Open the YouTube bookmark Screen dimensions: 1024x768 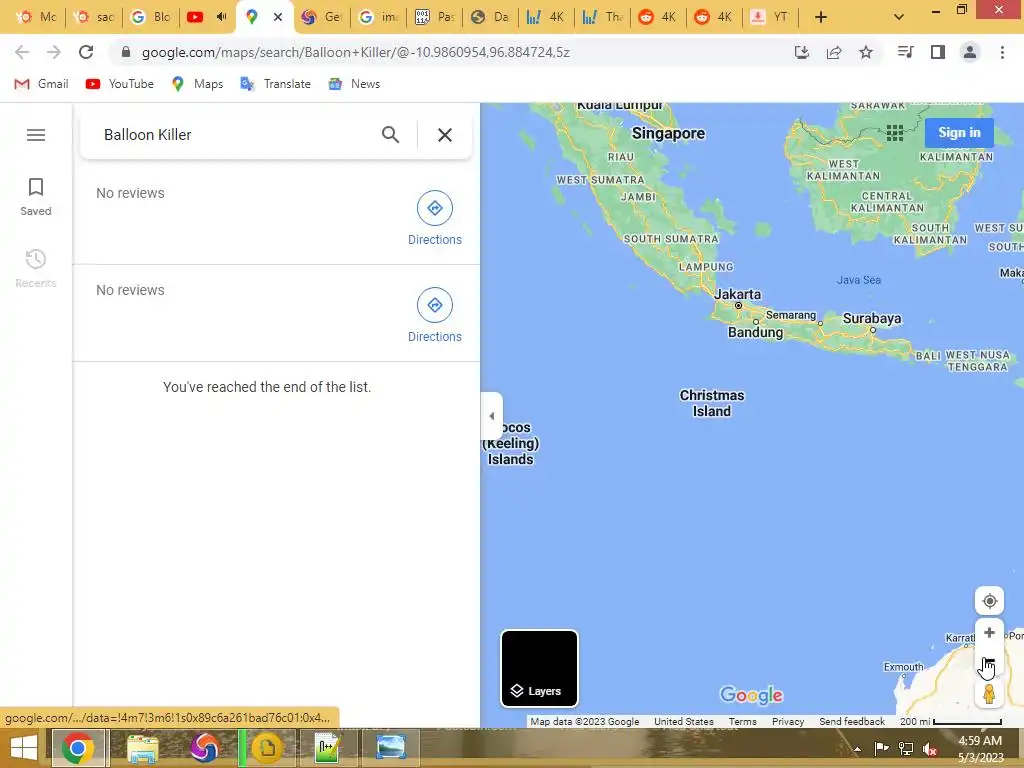point(120,84)
